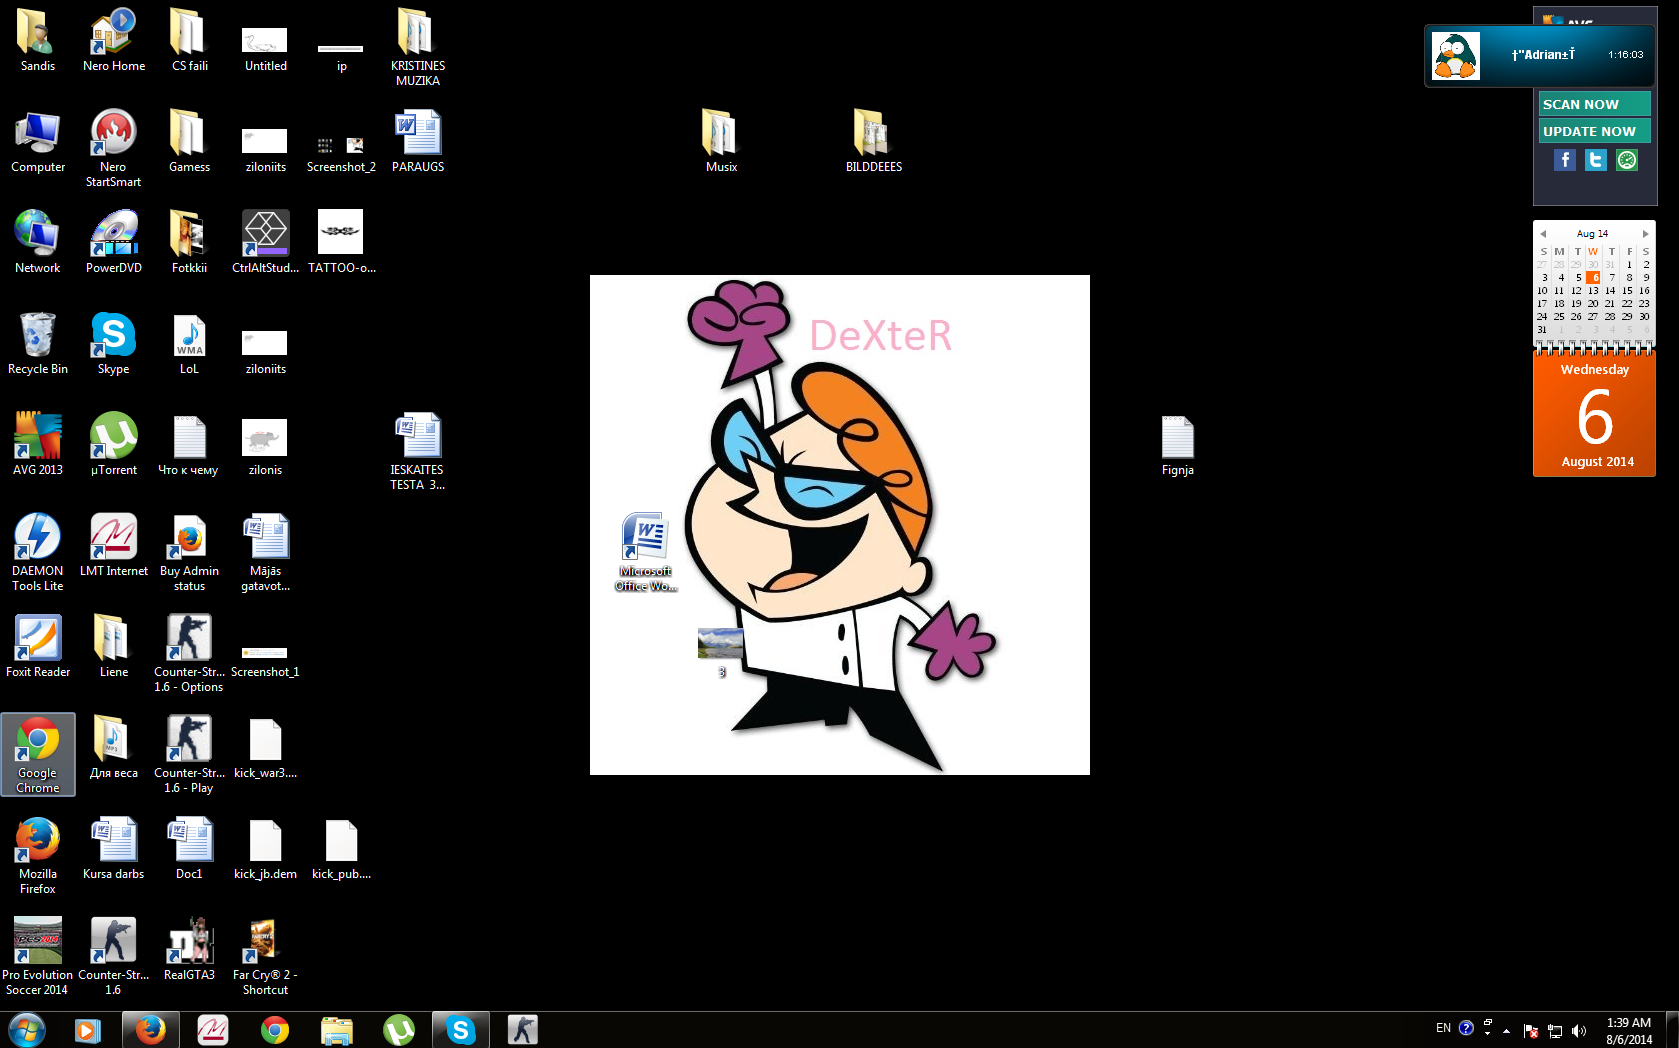The width and height of the screenshot is (1679, 1048).
Task: Open Microsoft Office Word shortcut
Action: tap(645, 551)
